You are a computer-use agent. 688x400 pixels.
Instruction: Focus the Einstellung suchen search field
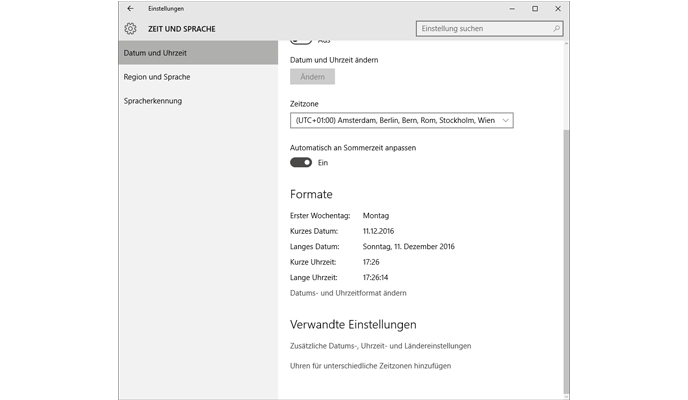pyautogui.click(x=480, y=29)
